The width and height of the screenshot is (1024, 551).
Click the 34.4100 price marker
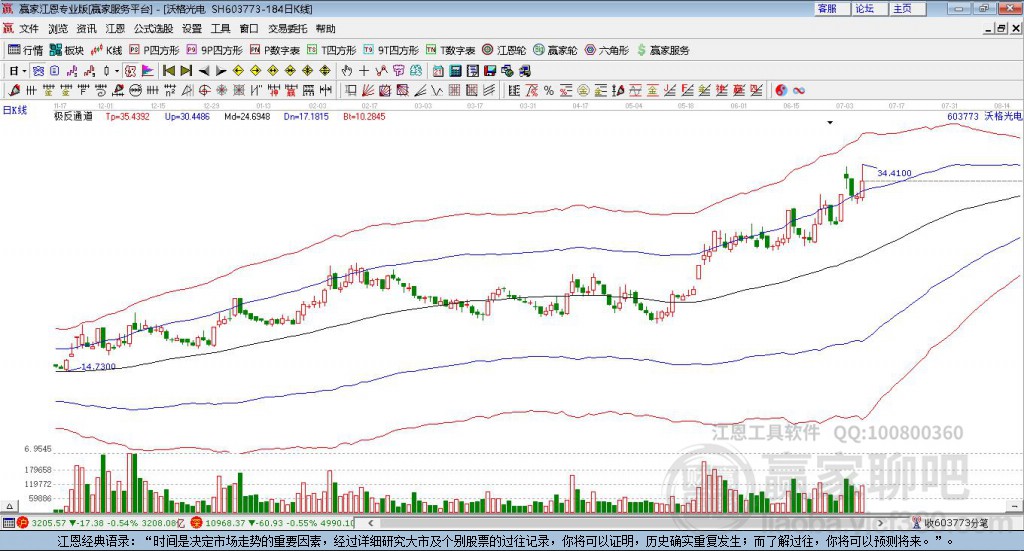click(x=895, y=173)
